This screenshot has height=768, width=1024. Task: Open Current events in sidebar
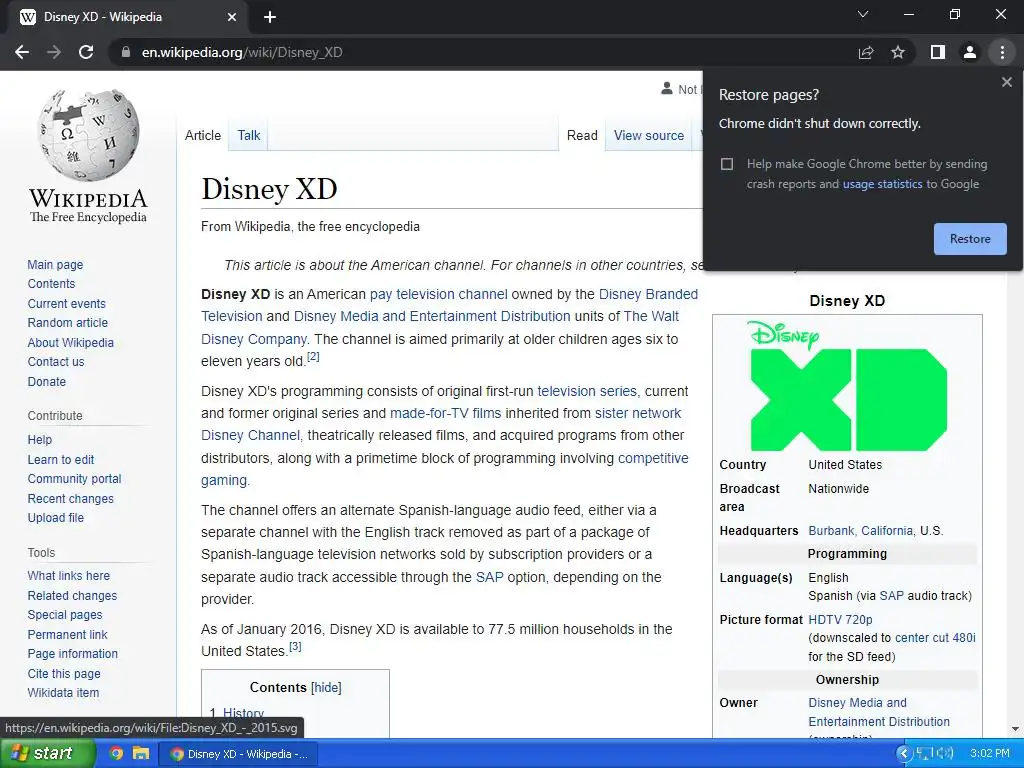66,304
